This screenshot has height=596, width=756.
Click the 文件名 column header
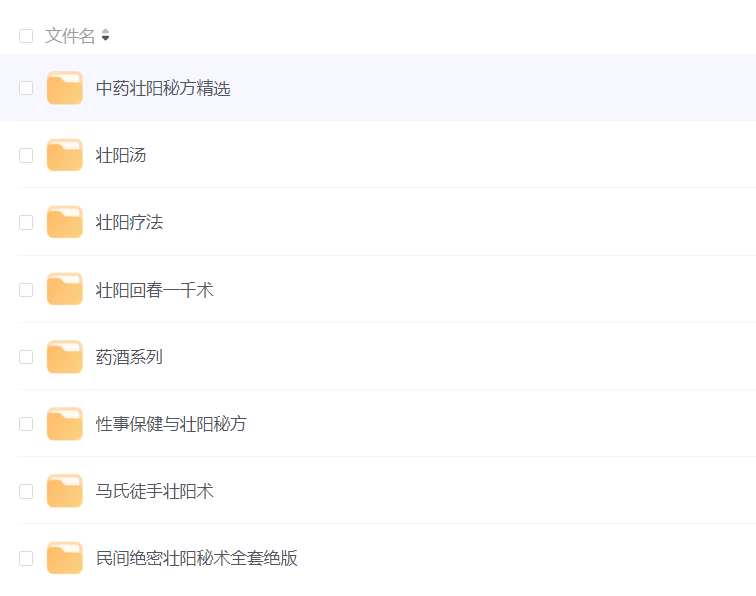coord(70,36)
